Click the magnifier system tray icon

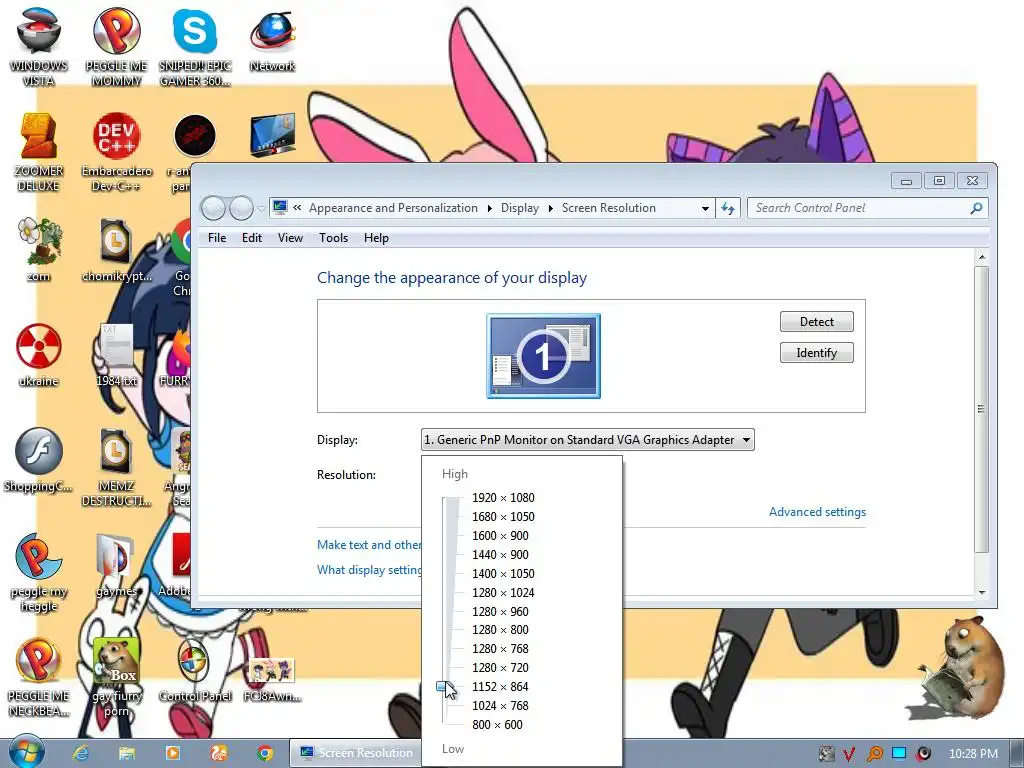[x=874, y=754]
